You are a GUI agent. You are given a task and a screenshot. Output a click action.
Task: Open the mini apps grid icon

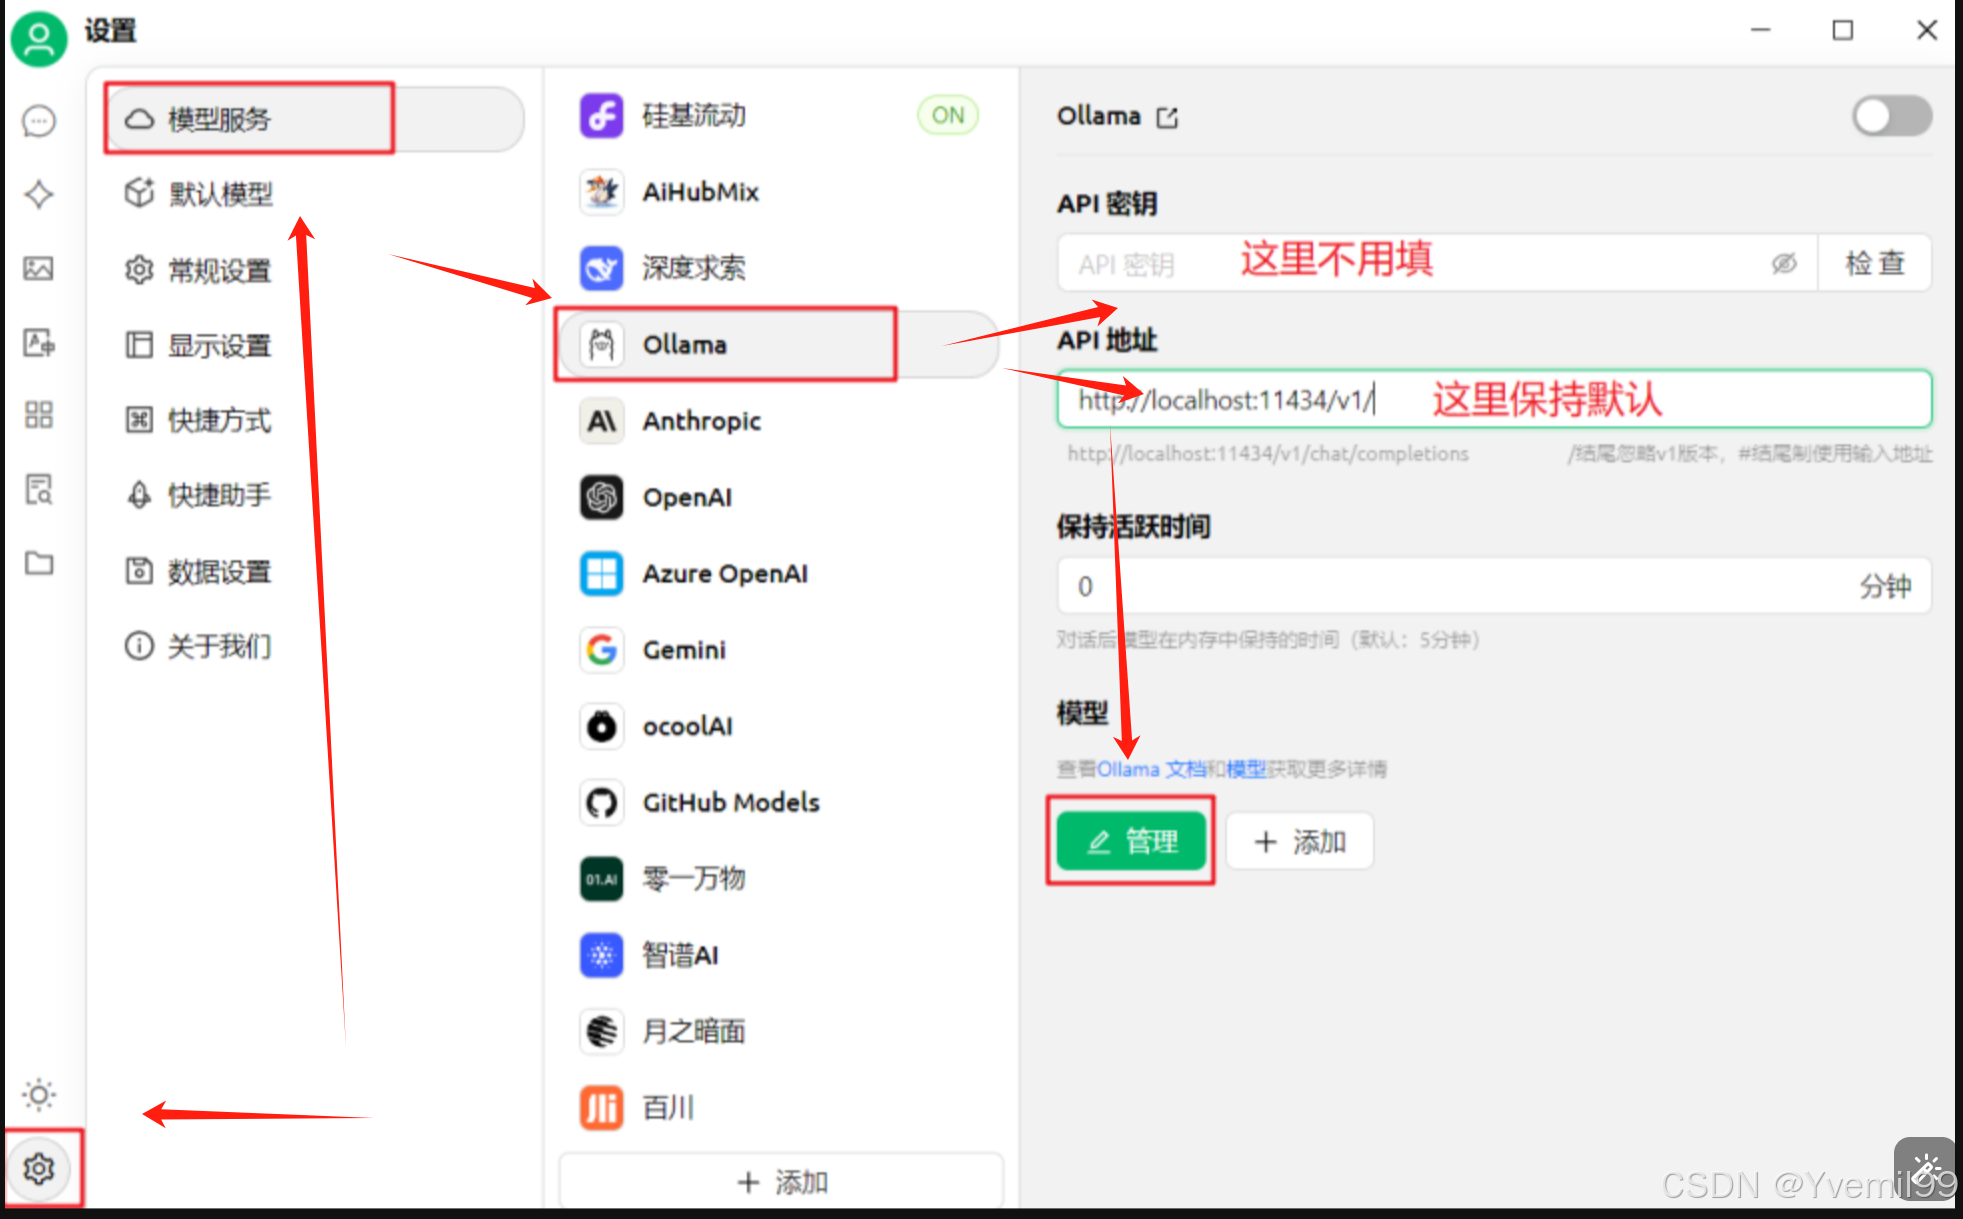click(39, 415)
